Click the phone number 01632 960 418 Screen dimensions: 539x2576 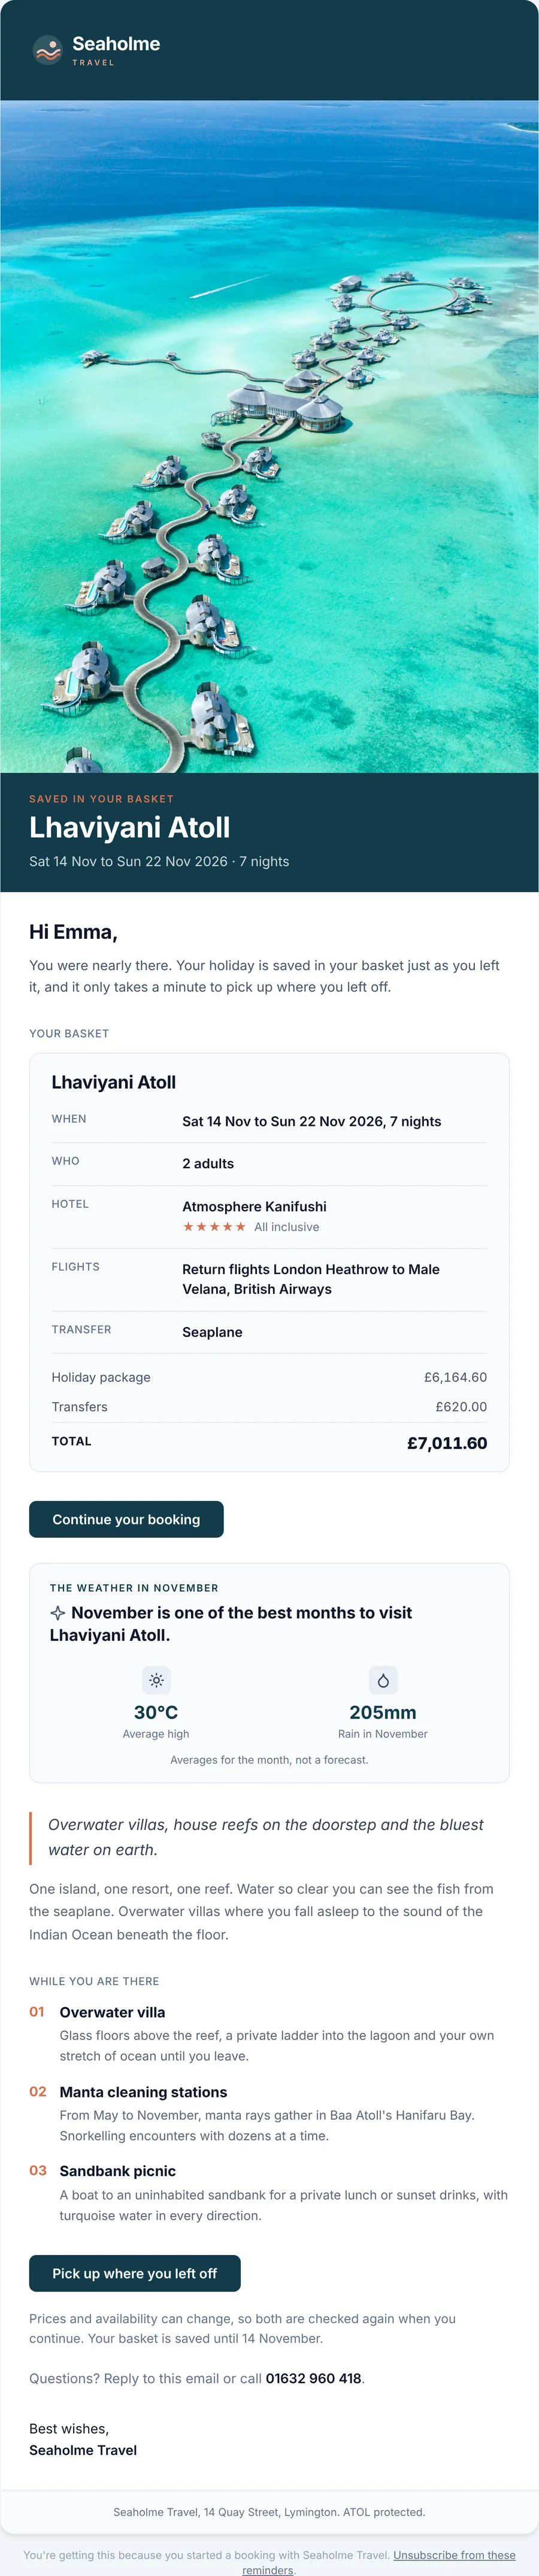pos(313,2378)
